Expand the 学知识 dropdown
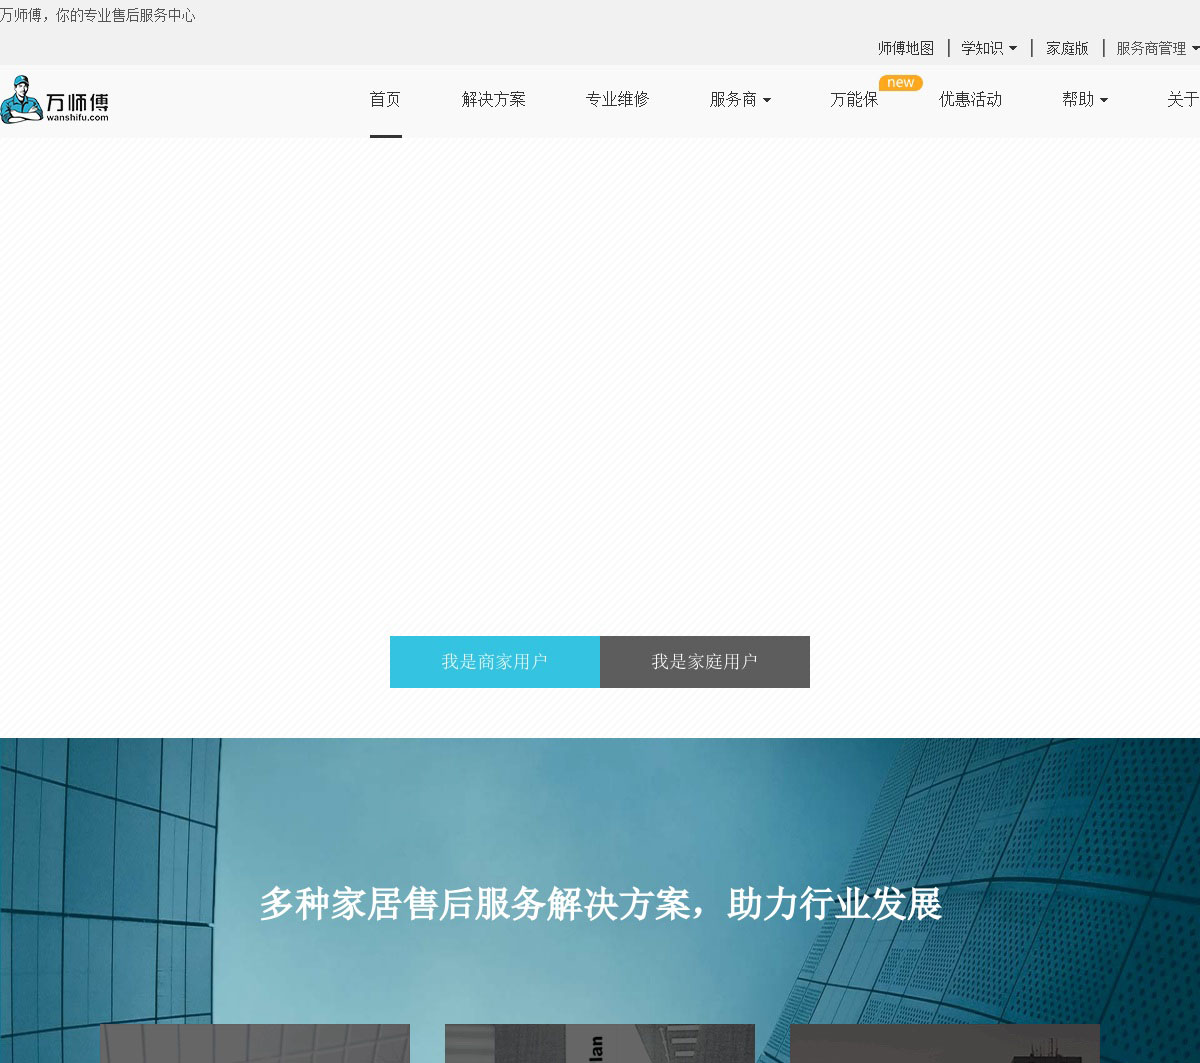1200x1063 pixels. tap(989, 48)
